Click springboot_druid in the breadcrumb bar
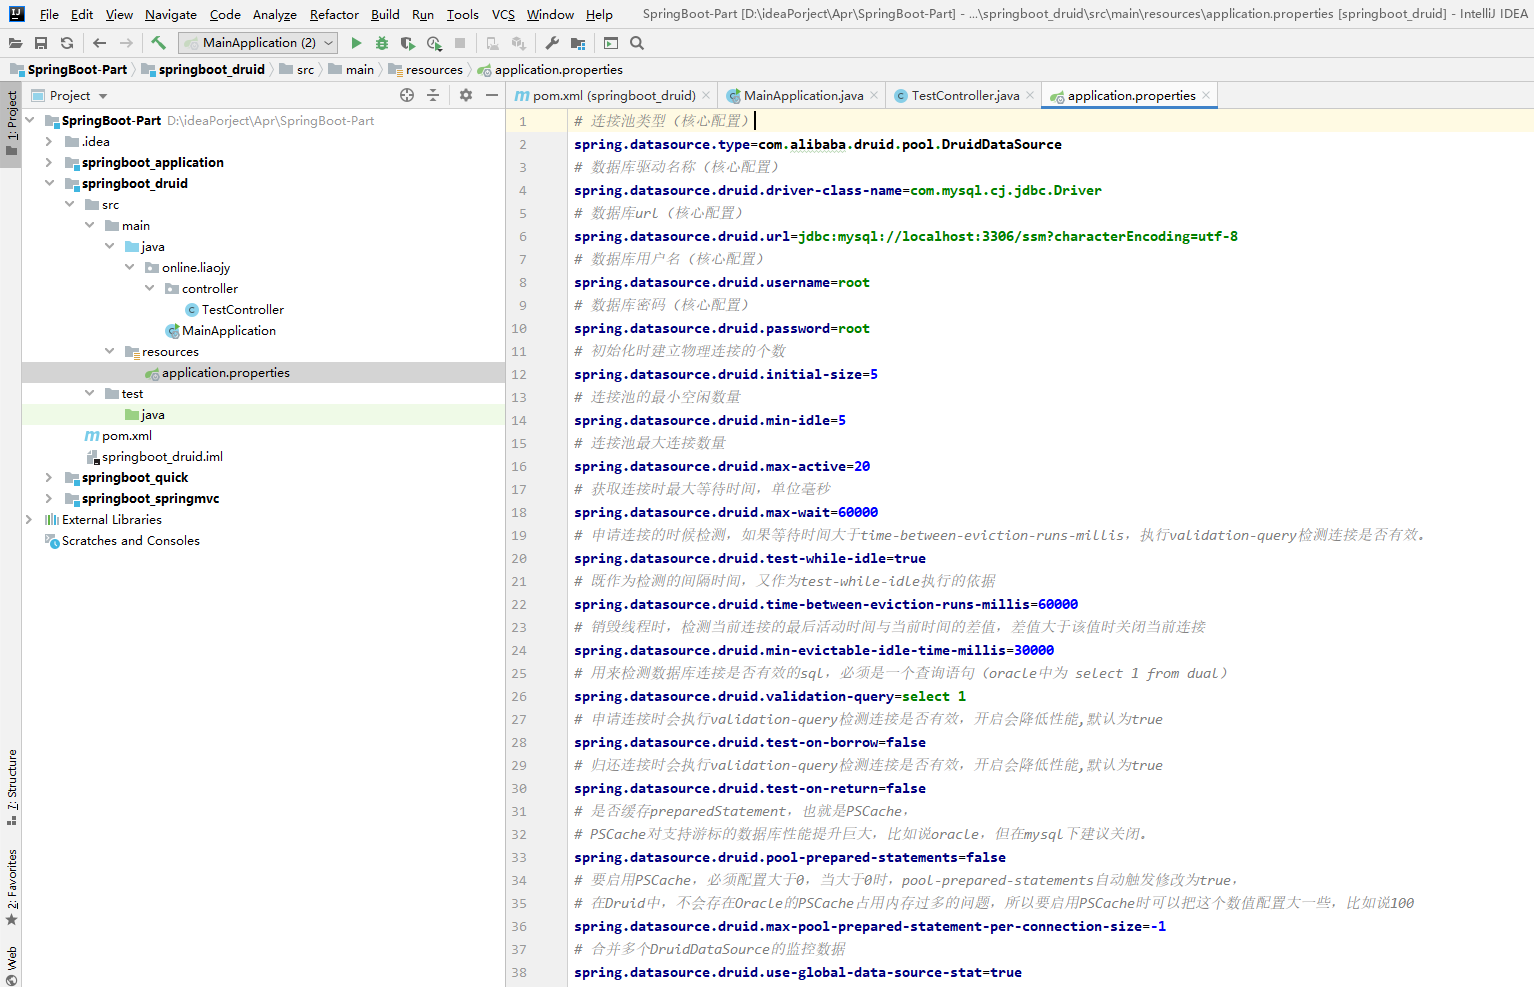Image resolution: width=1534 pixels, height=987 pixels. point(211,69)
